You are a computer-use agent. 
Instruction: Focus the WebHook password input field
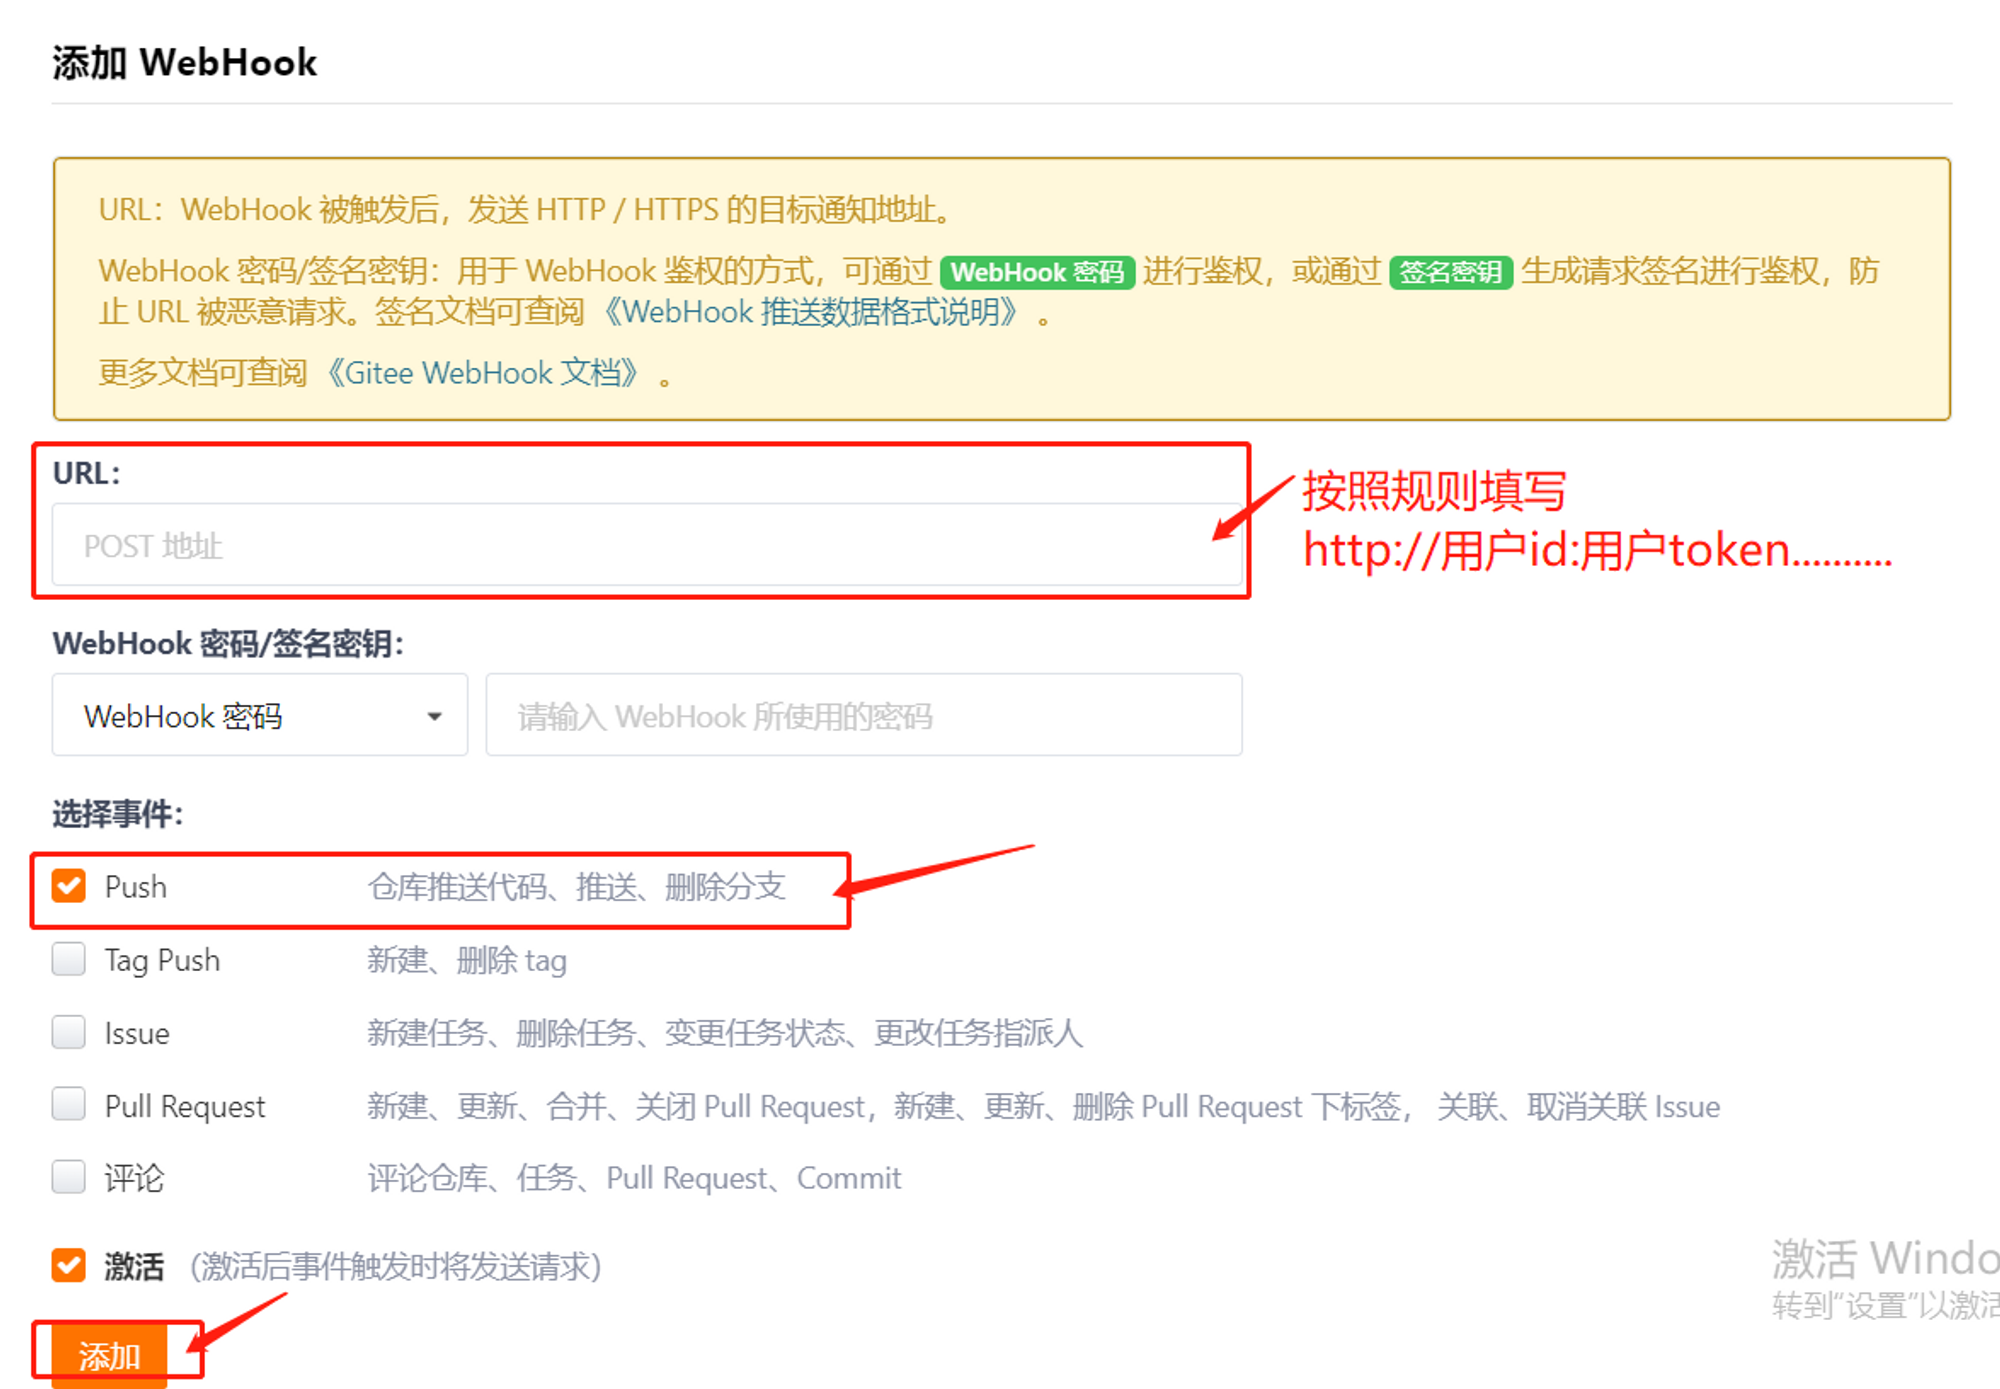863,715
